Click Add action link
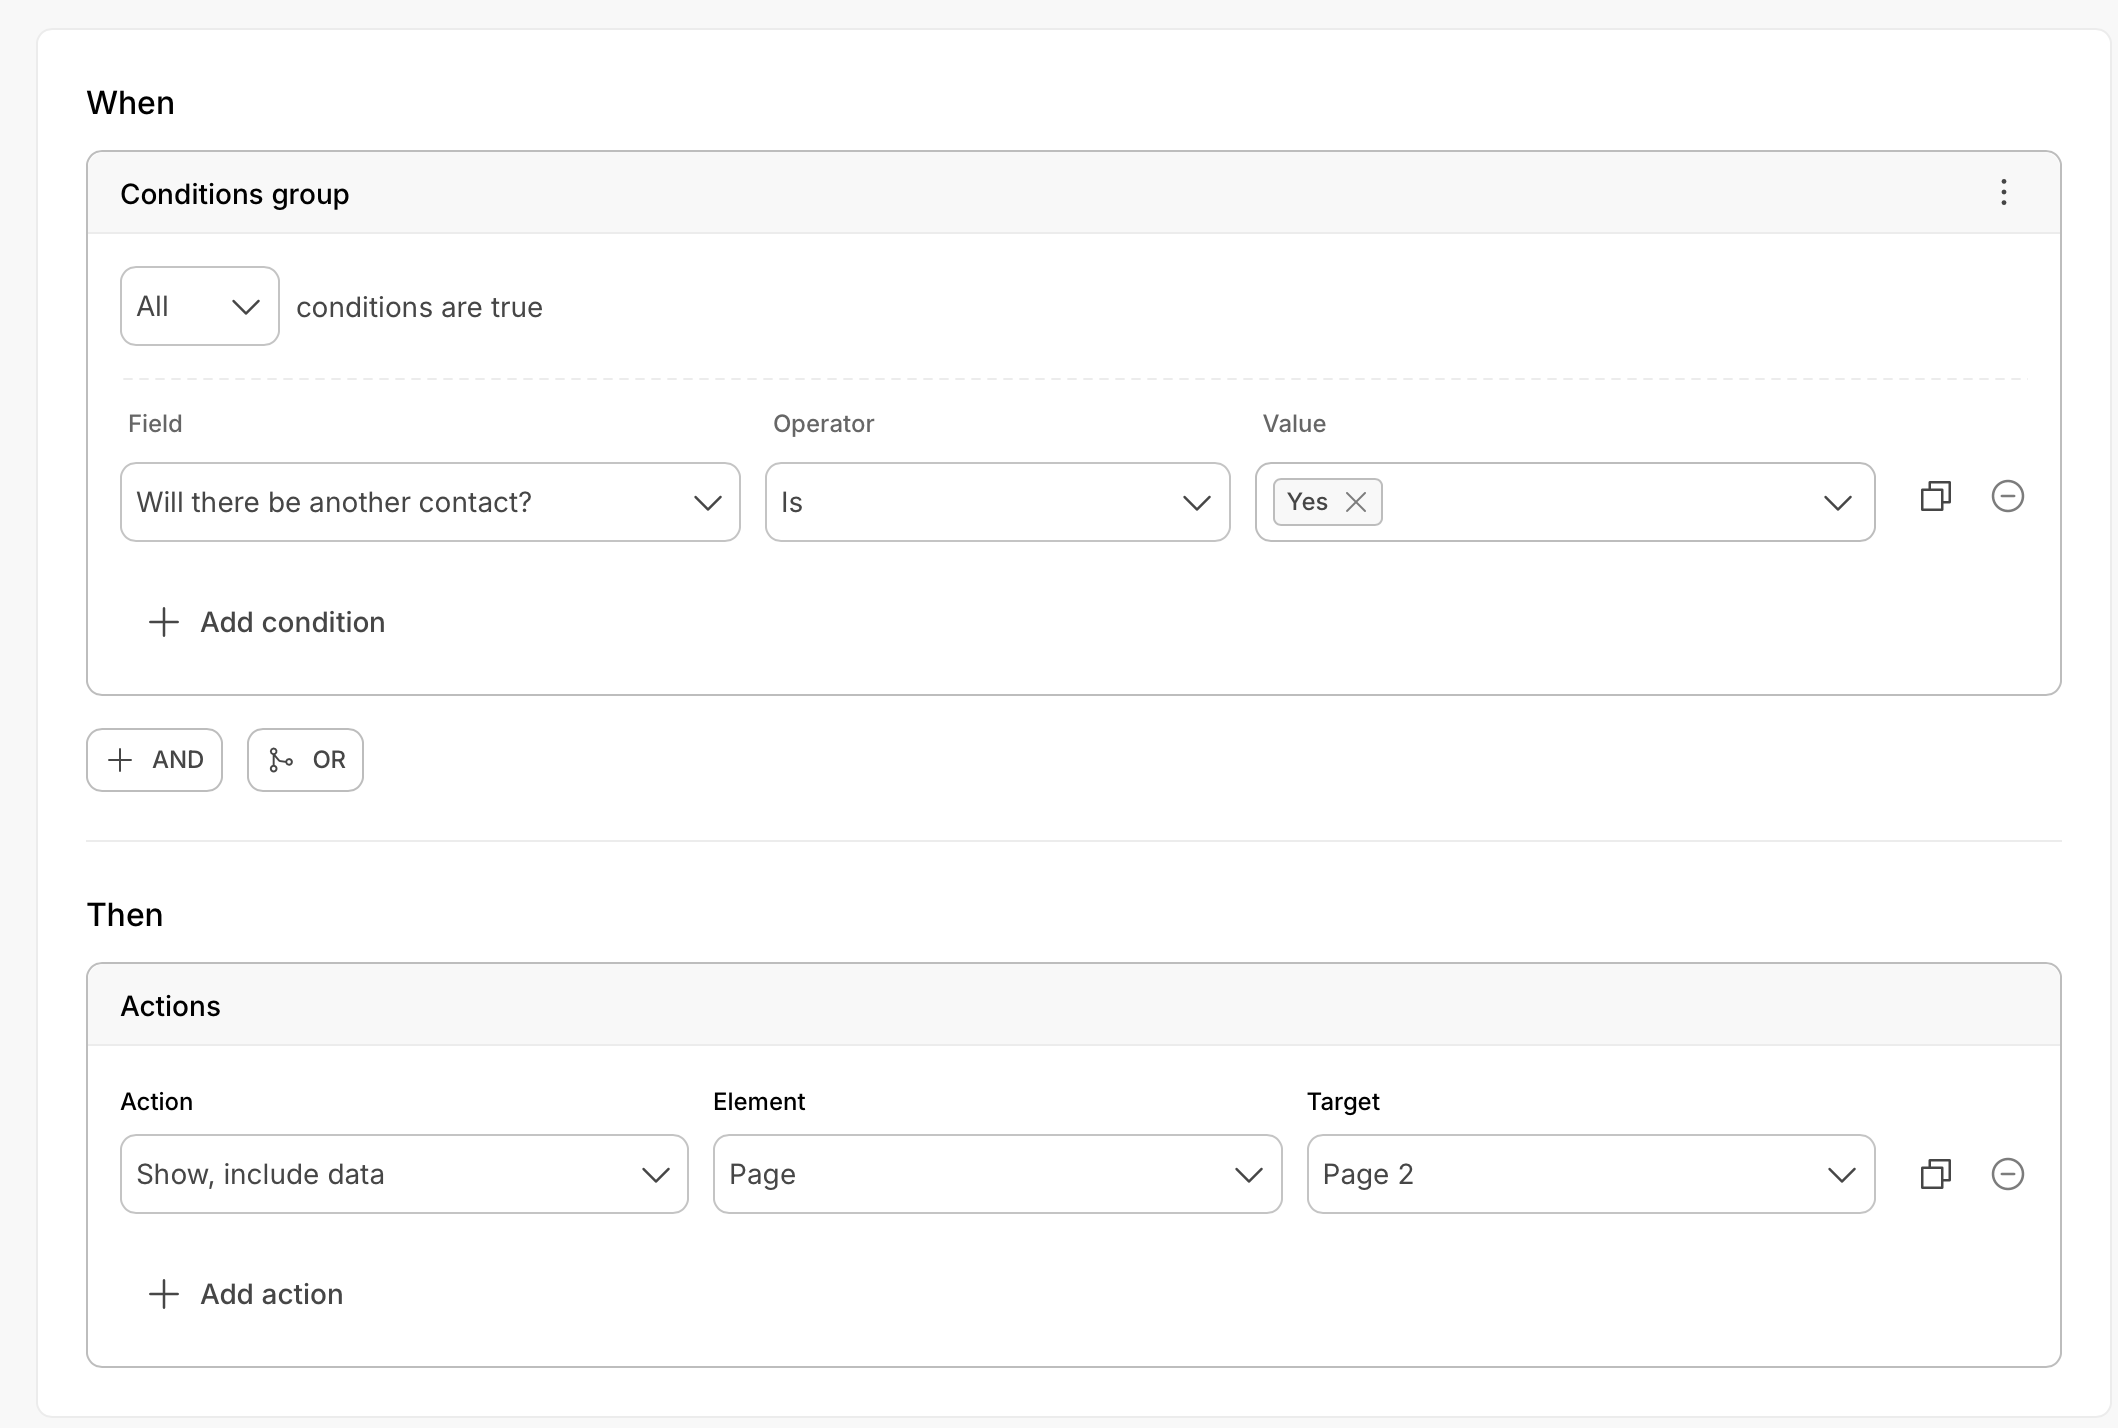The image size is (2118, 1428). (x=271, y=1294)
